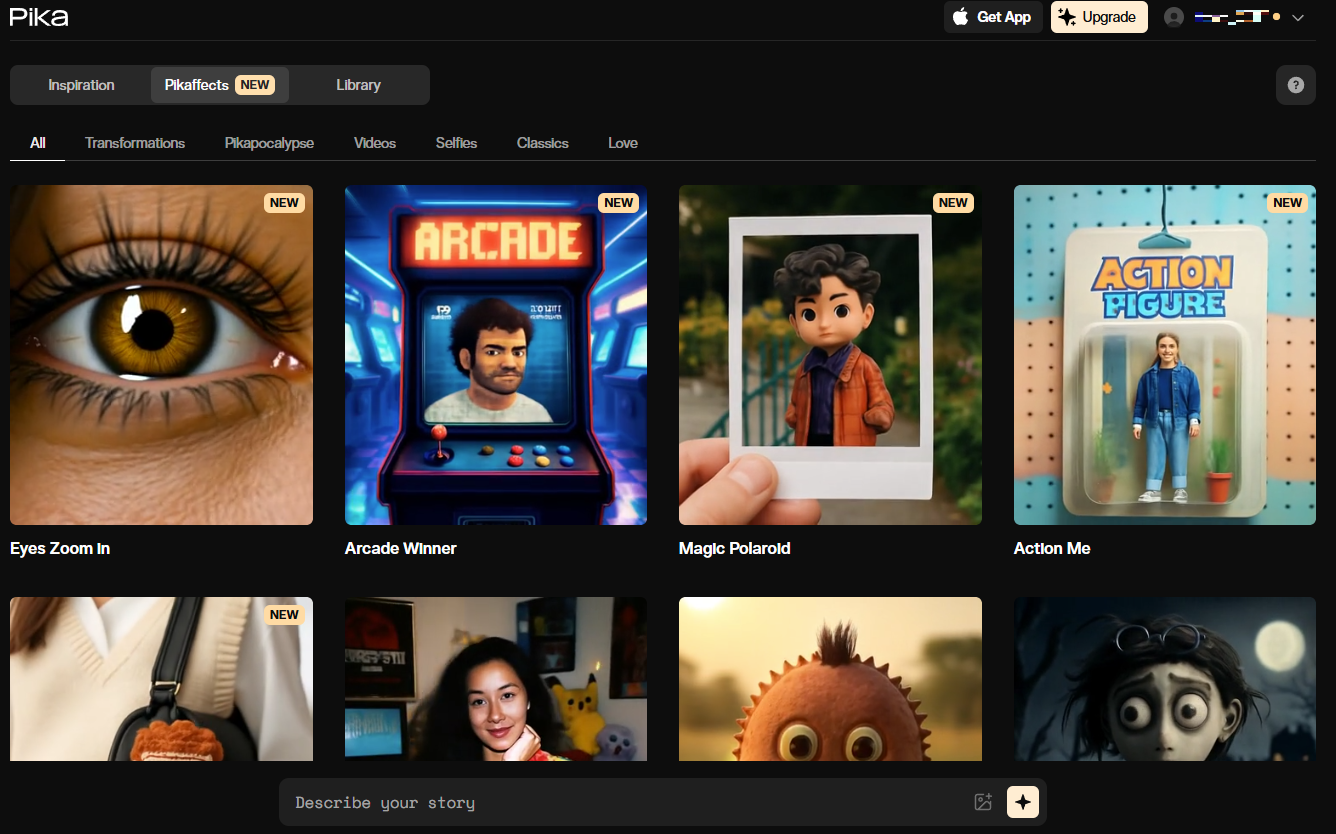Image resolution: width=1336 pixels, height=834 pixels.
Task: Click the Describe your story input field
Action: point(620,802)
